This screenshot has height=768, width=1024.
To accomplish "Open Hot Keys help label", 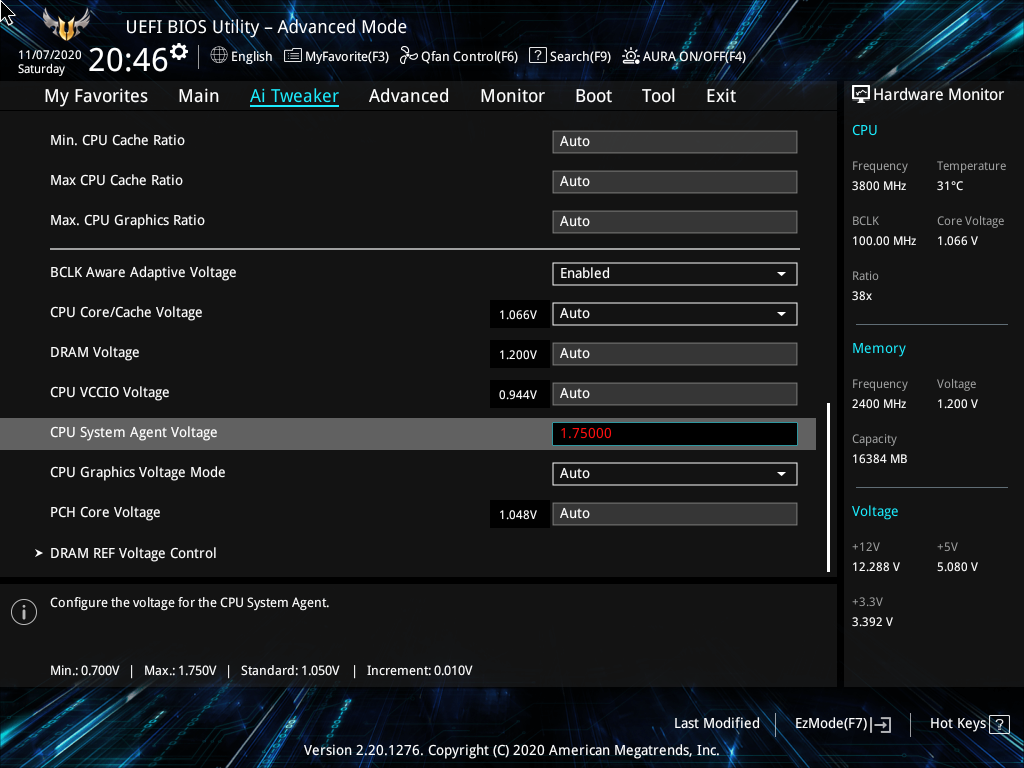I will (957, 724).
